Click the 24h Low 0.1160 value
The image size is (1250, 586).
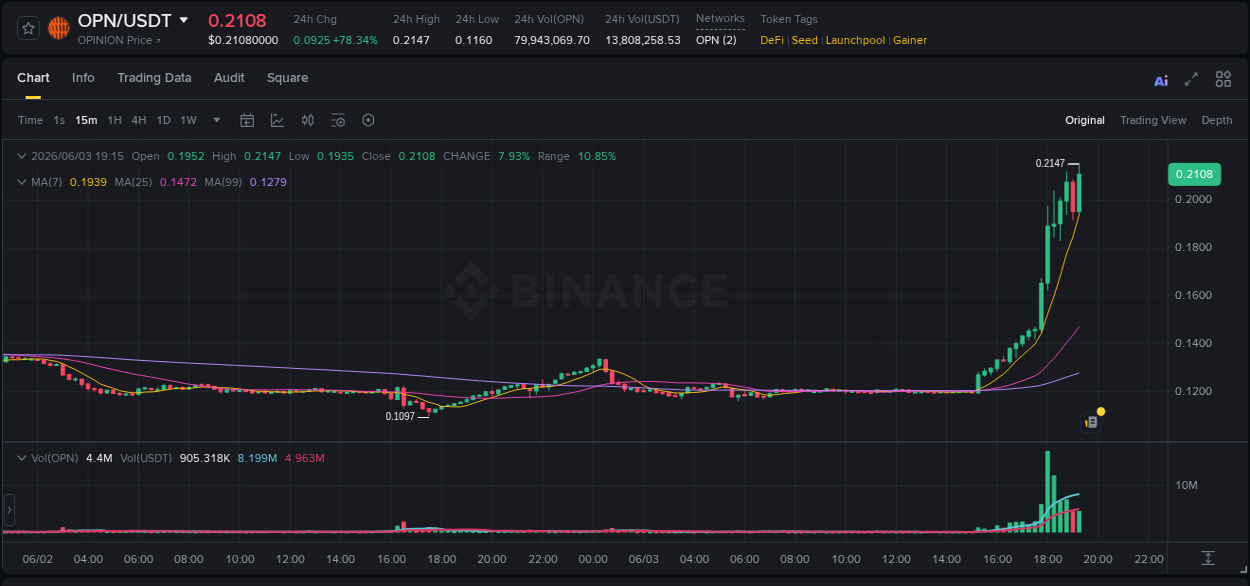(474, 40)
